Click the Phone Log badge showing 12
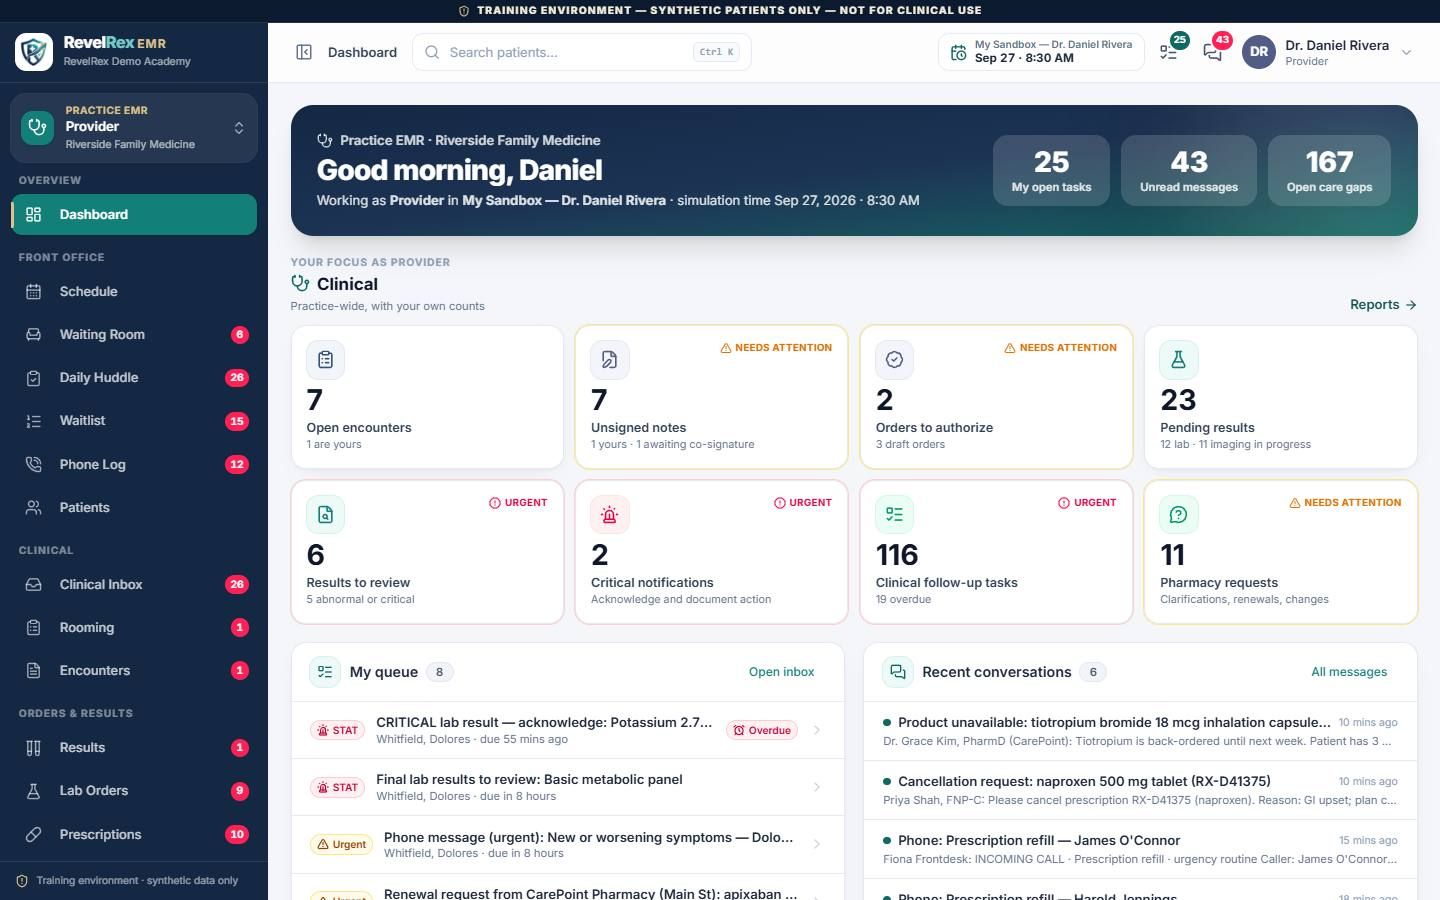This screenshot has height=900, width=1440. pos(237,464)
